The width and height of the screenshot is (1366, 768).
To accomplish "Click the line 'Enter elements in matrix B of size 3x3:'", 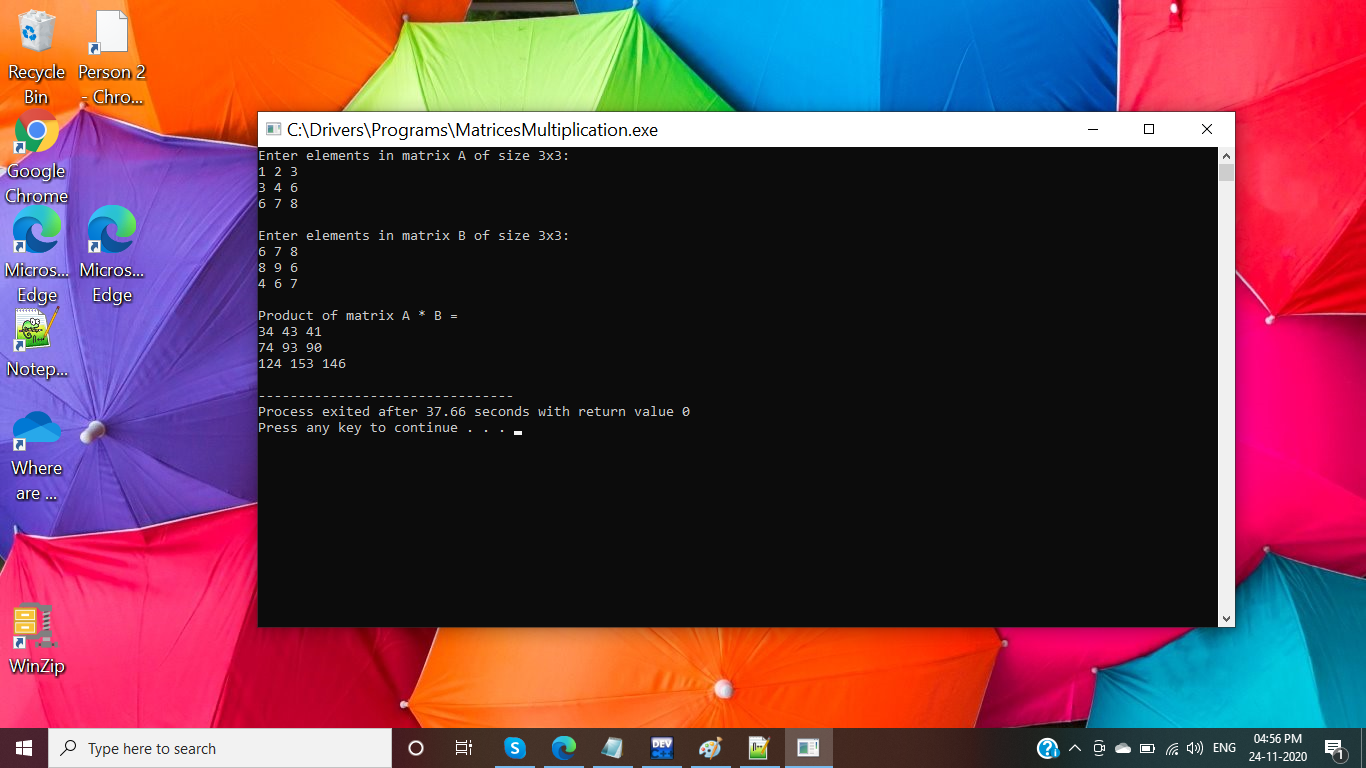I will (414, 236).
